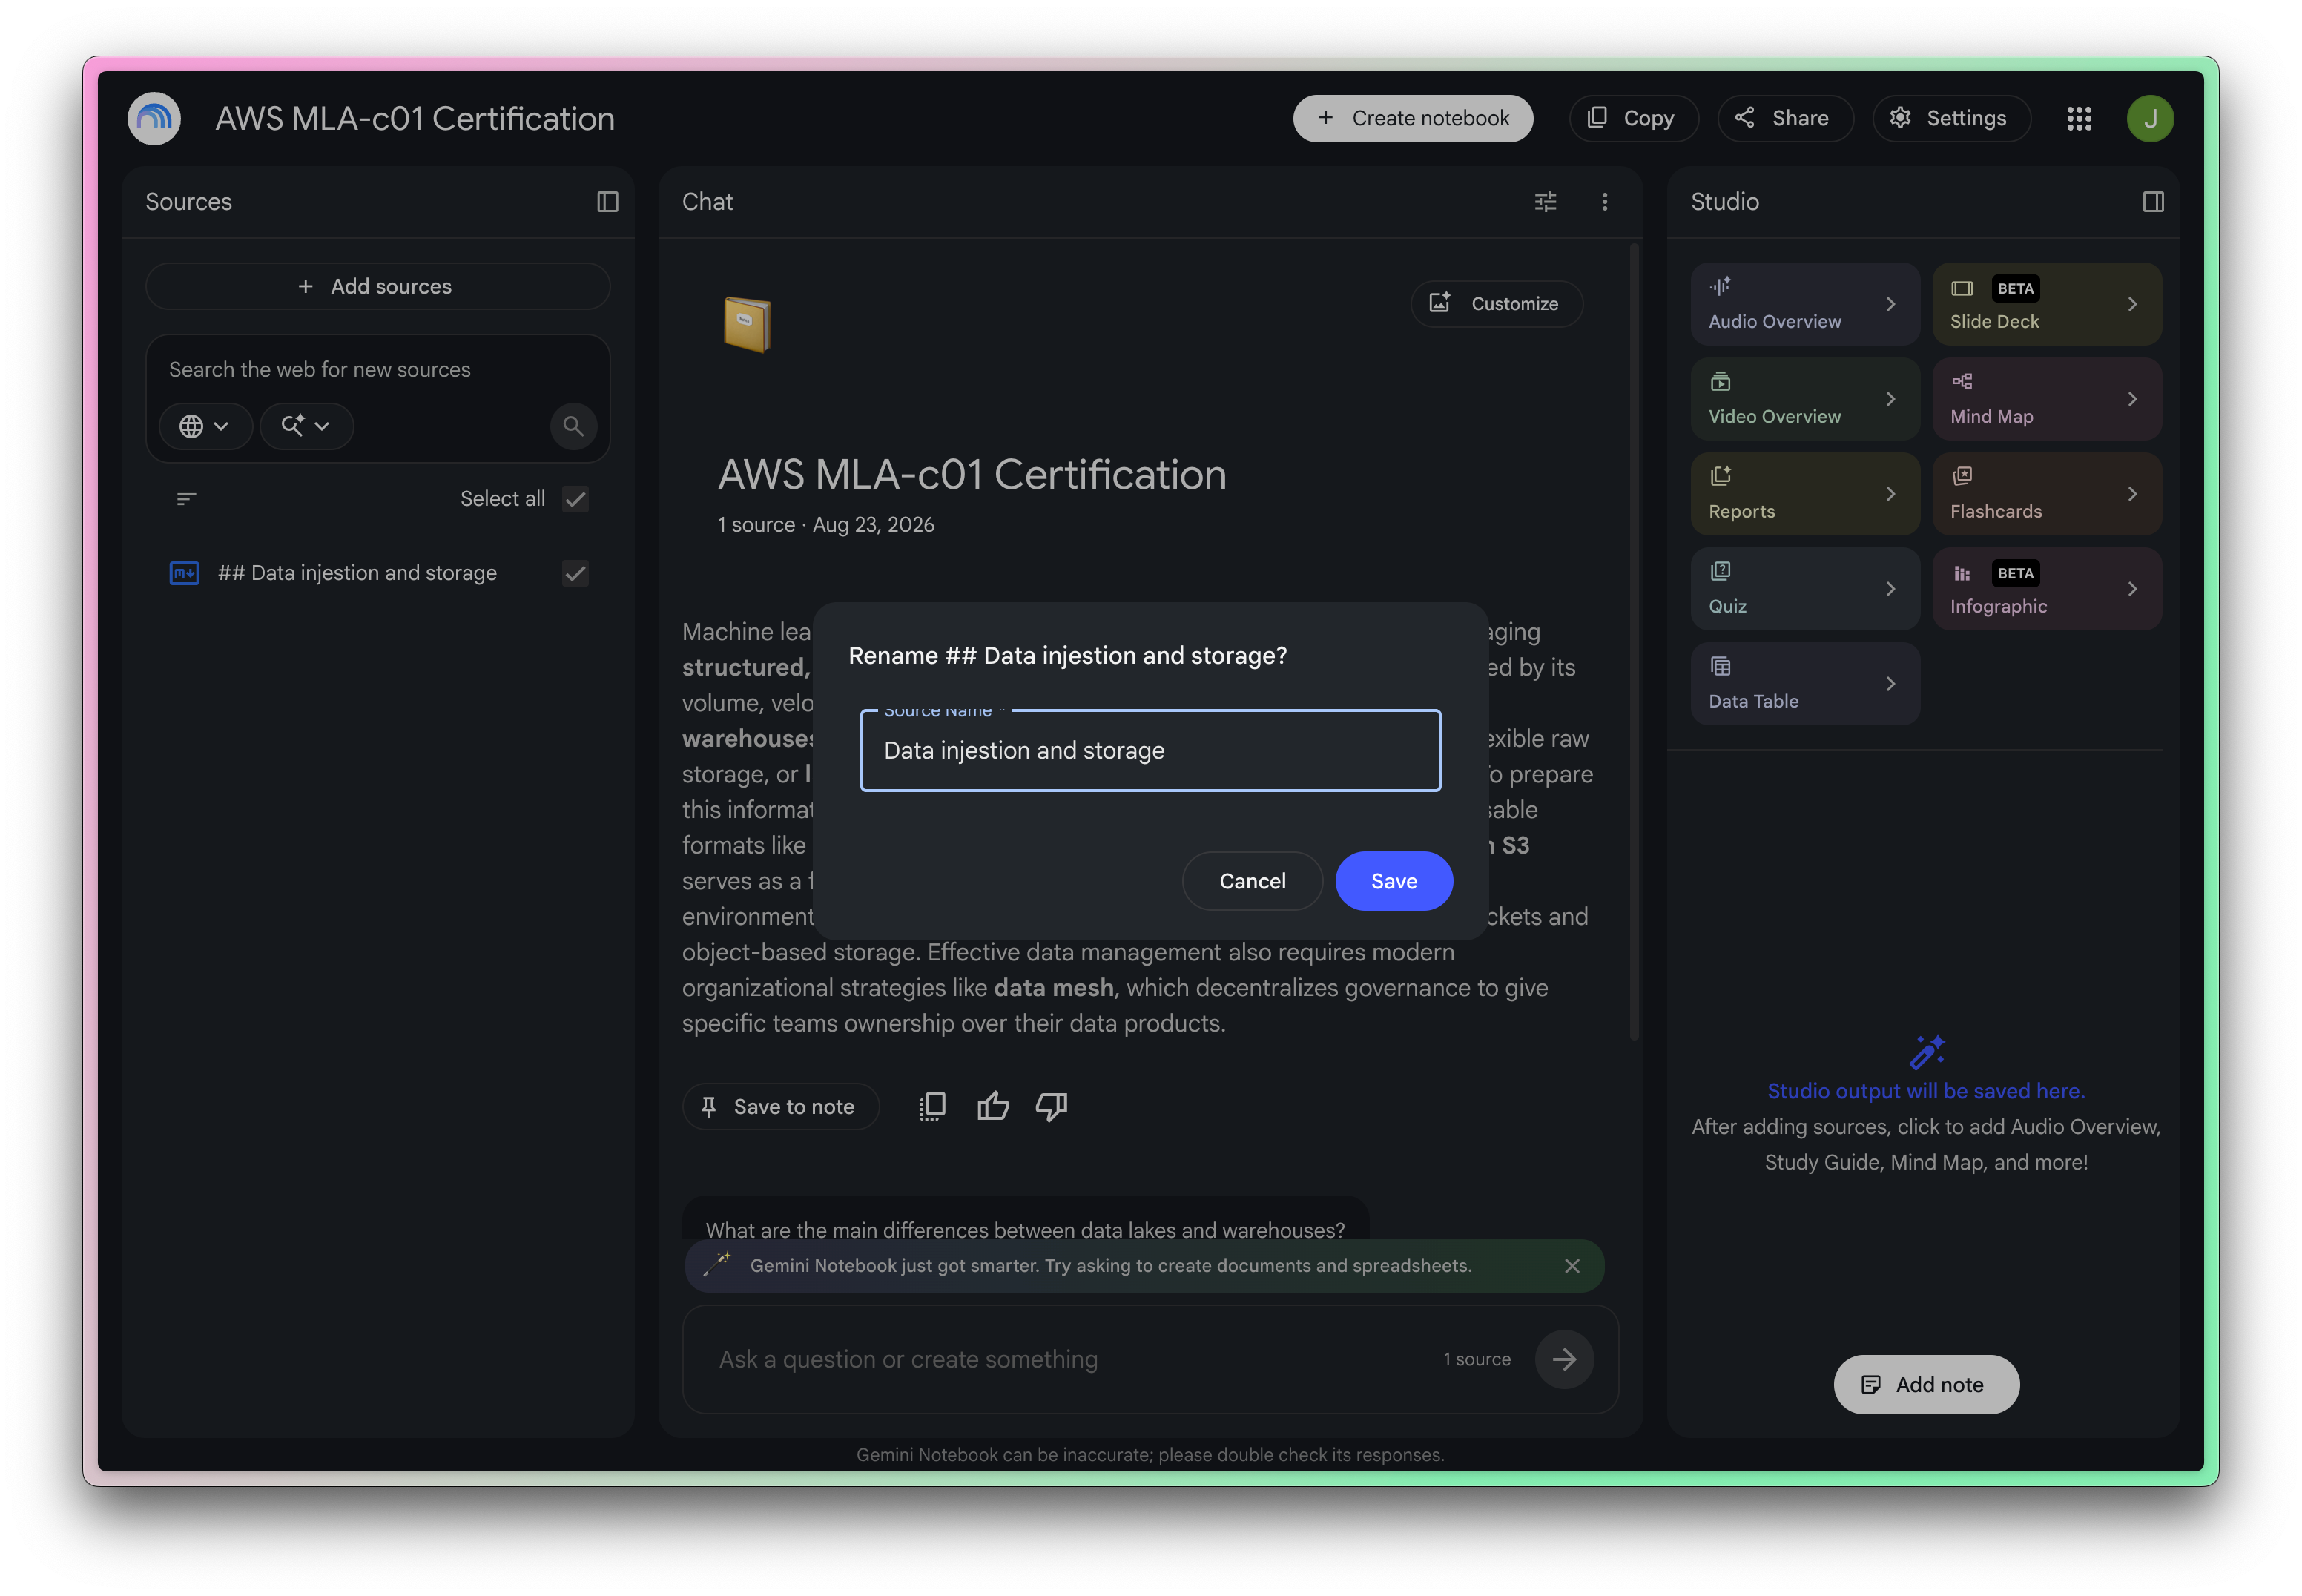2302x1596 pixels.
Task: Click the NotebookLM logo icon
Action: point(154,119)
